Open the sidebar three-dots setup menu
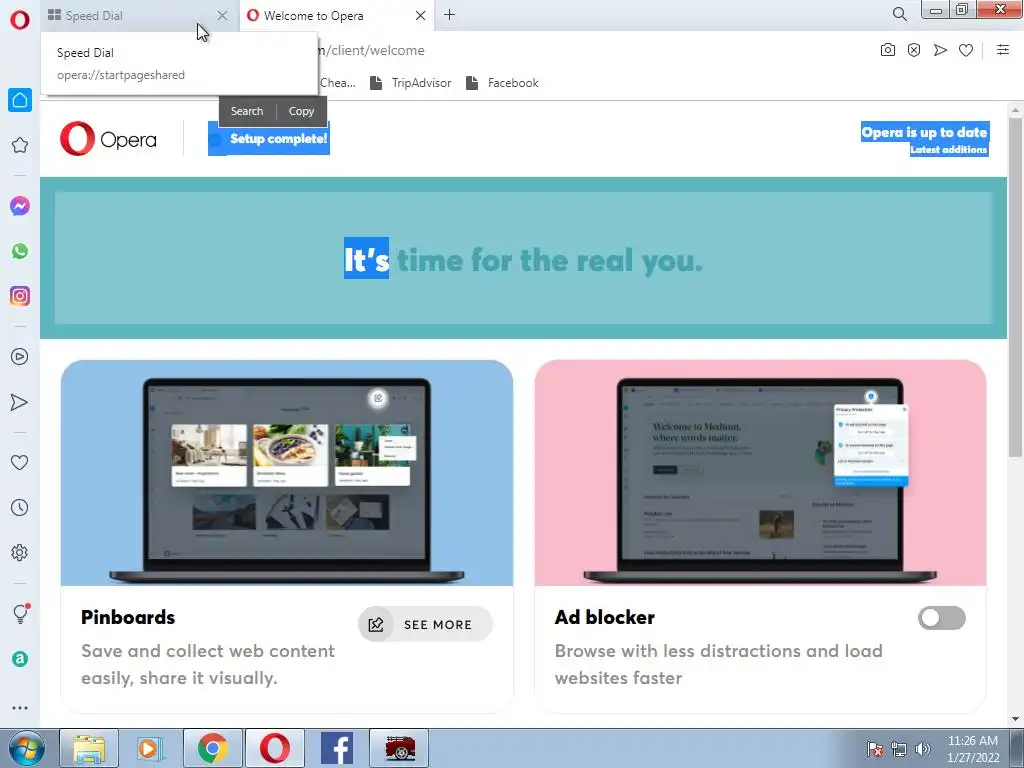 click(20, 708)
